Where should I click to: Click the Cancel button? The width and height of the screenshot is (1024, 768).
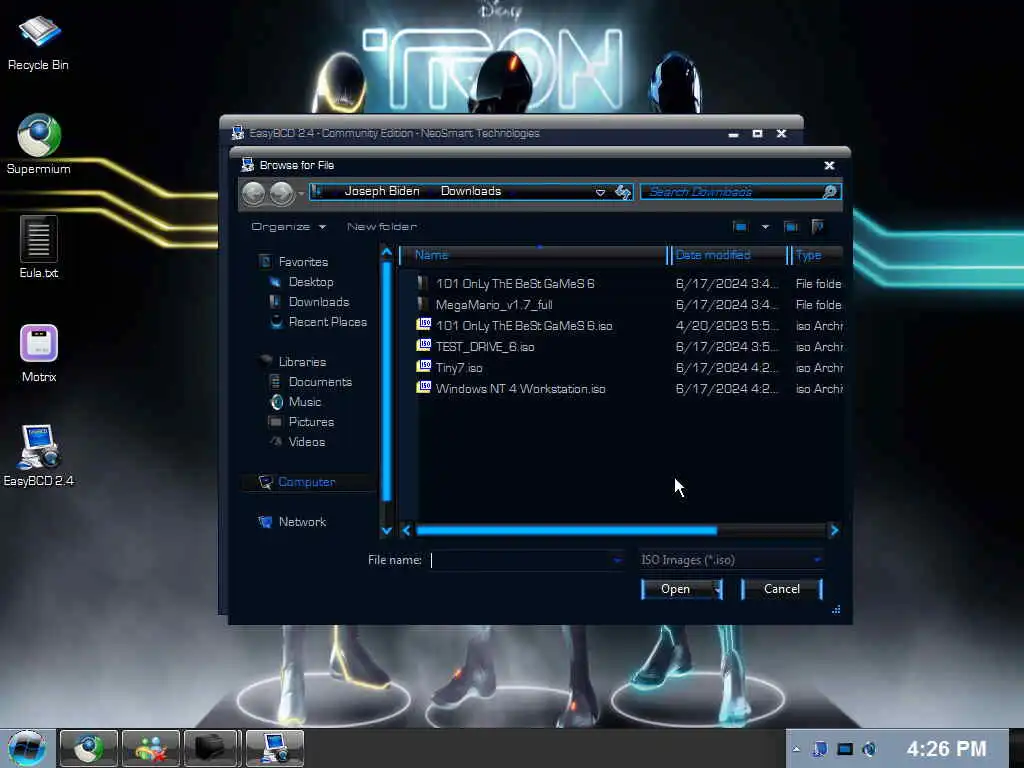coord(782,589)
